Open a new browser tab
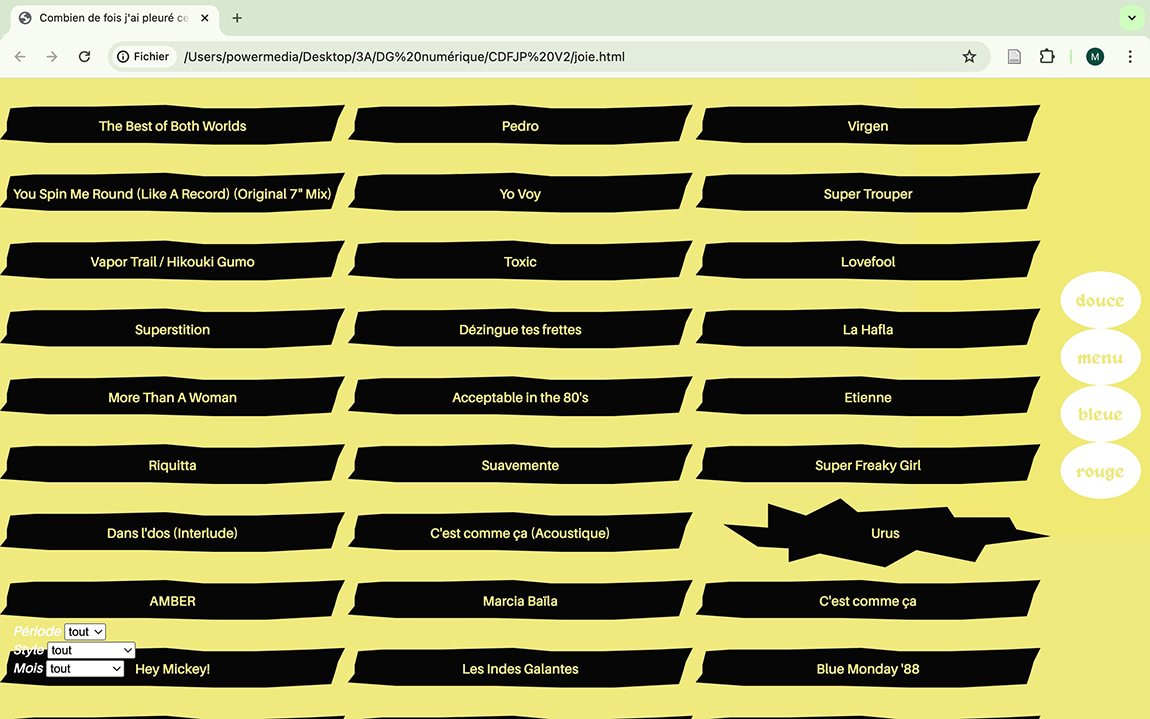 pos(237,18)
